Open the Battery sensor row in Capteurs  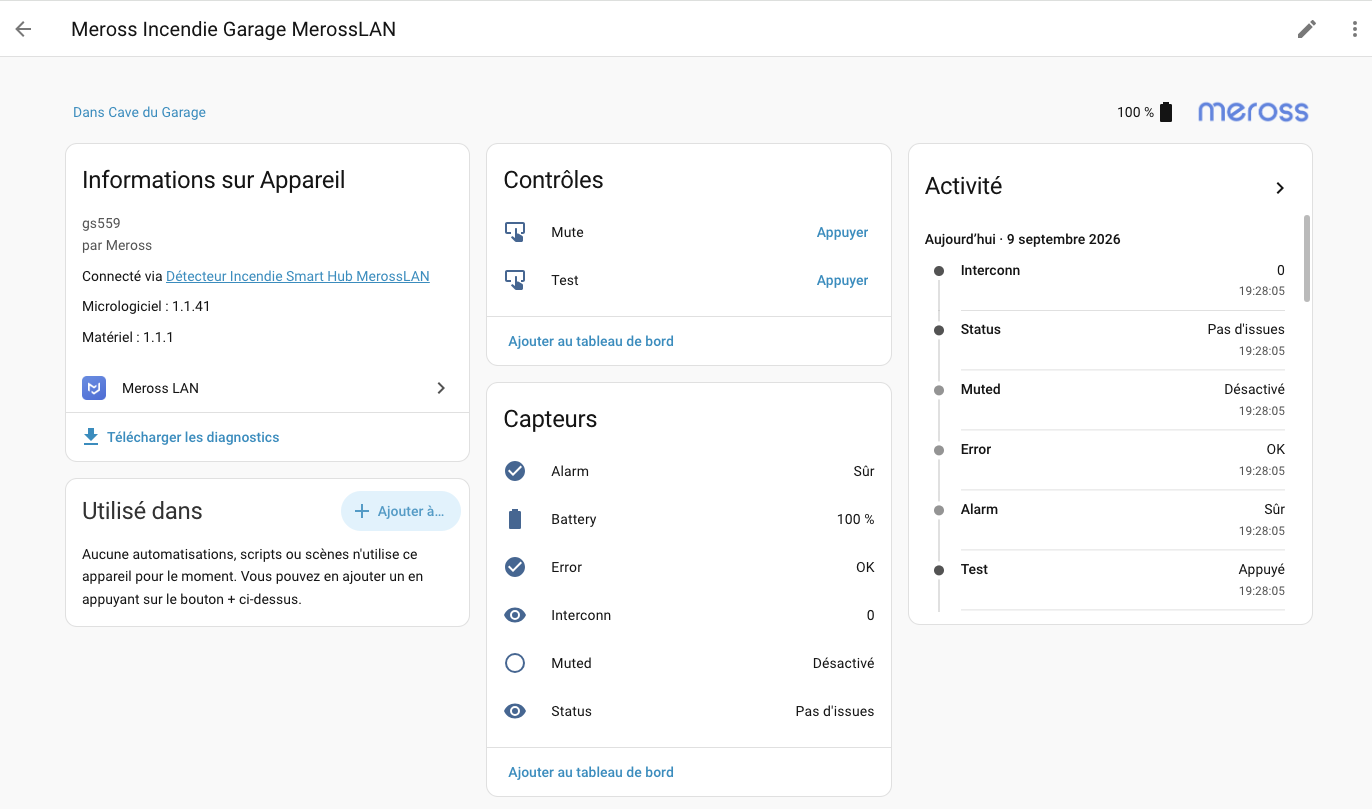(689, 519)
